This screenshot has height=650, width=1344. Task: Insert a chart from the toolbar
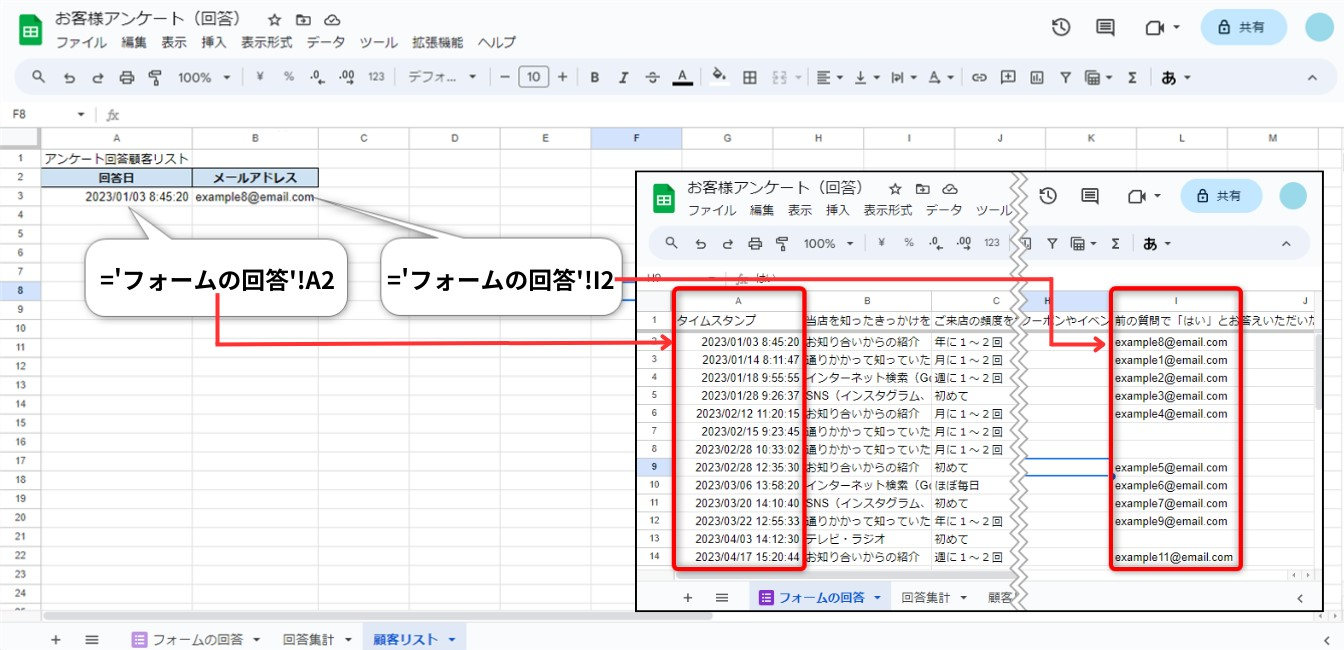point(1037,77)
